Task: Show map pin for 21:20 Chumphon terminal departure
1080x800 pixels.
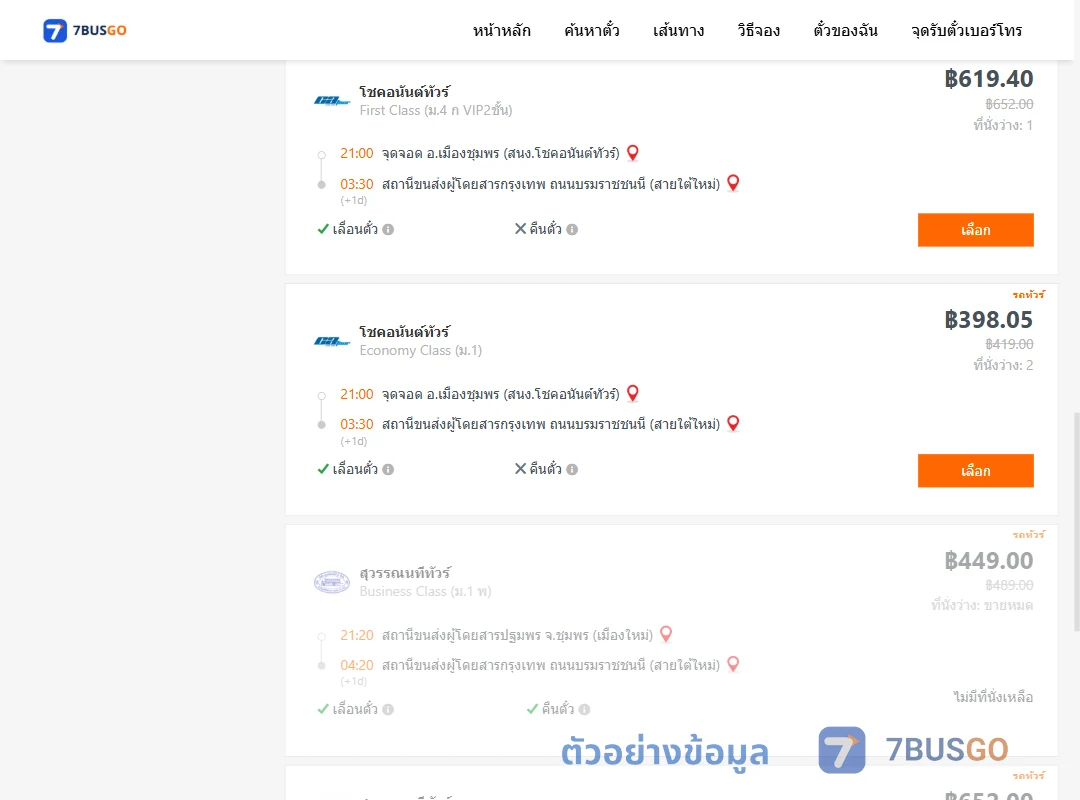Action: click(665, 633)
